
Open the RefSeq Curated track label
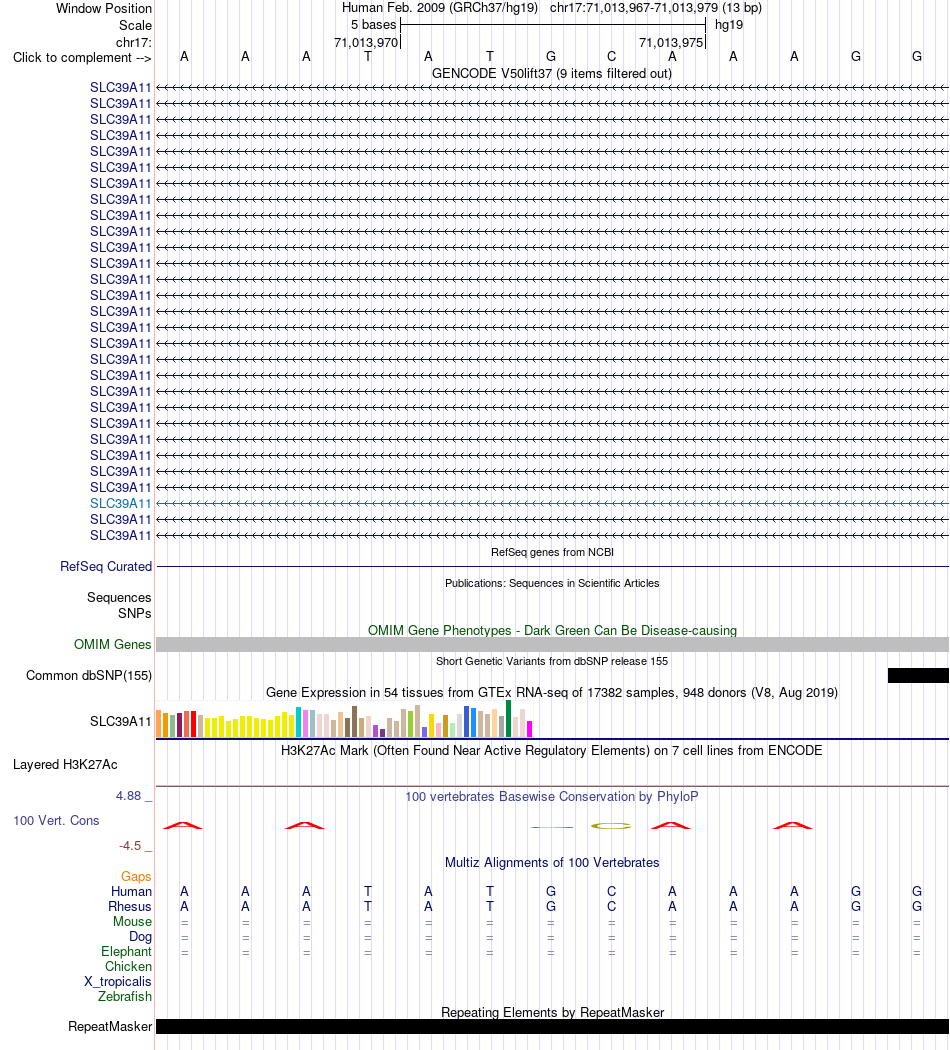pyautogui.click(x=106, y=567)
